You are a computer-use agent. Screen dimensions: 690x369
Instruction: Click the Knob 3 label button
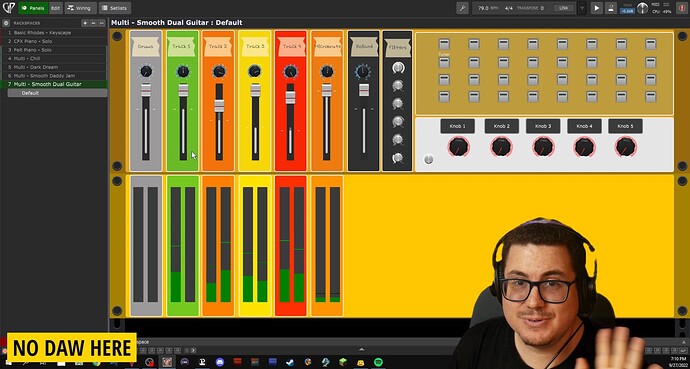(543, 126)
